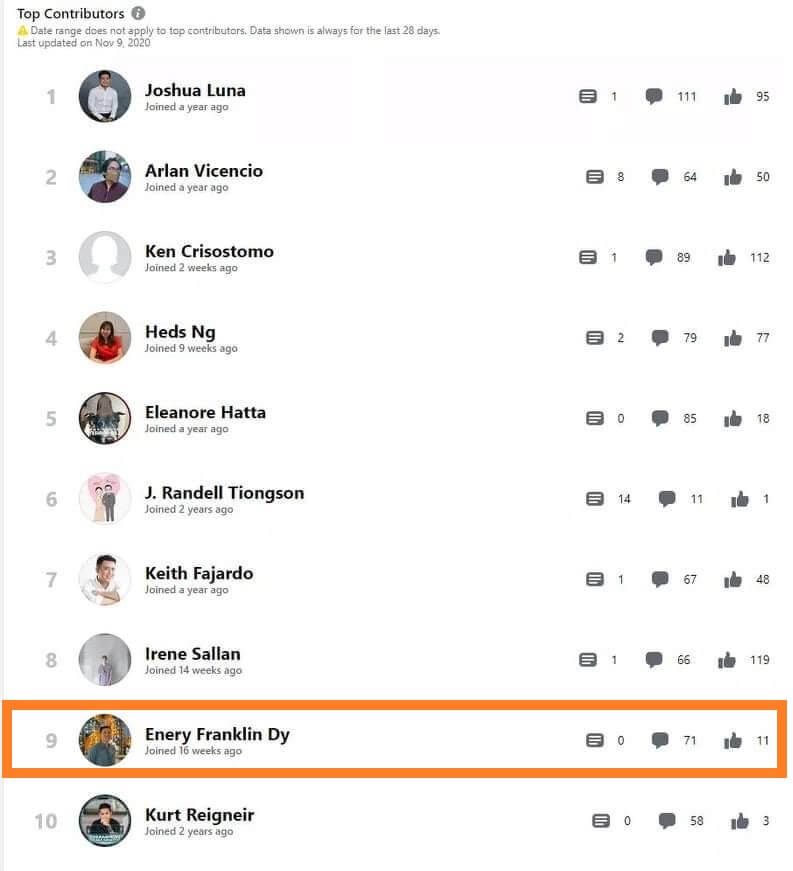The height and width of the screenshot is (871, 793).
Task: Click J. Randell Tiongson's cartoon avatar
Action: coord(105,499)
